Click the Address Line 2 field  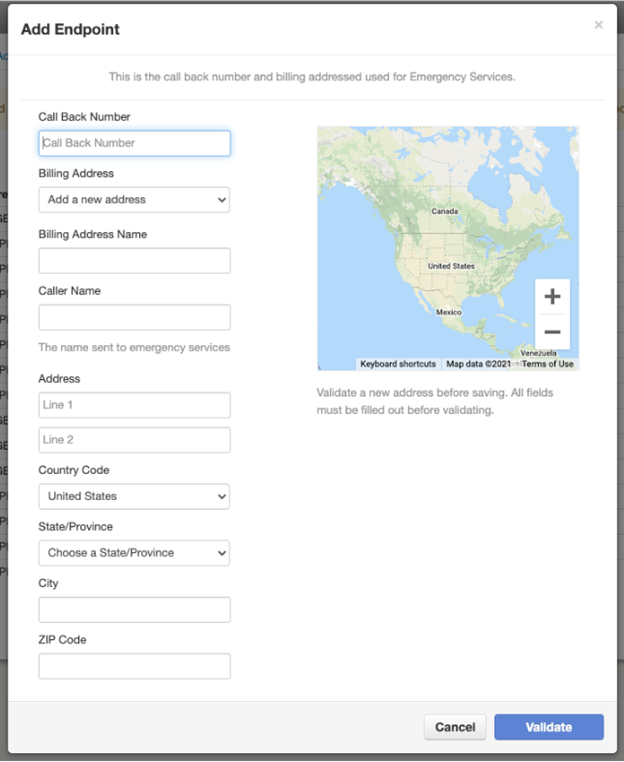tap(134, 440)
